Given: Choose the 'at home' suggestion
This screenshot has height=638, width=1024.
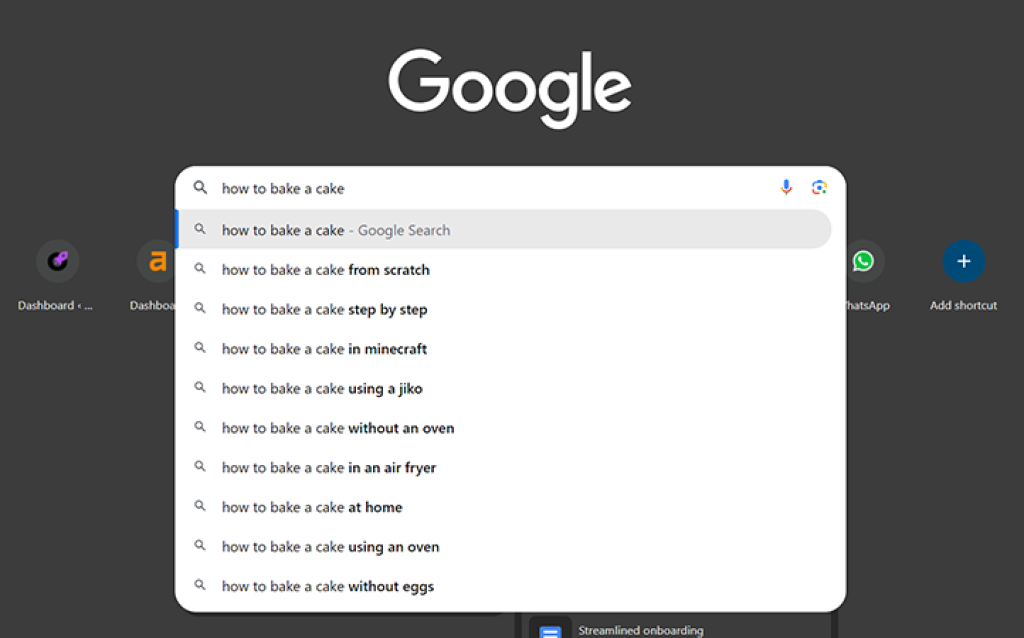Looking at the screenshot, I should tap(312, 507).
